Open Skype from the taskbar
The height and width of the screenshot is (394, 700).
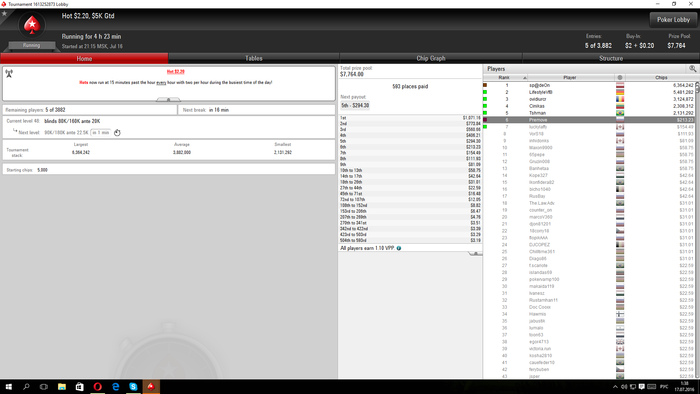pyautogui.click(x=133, y=387)
